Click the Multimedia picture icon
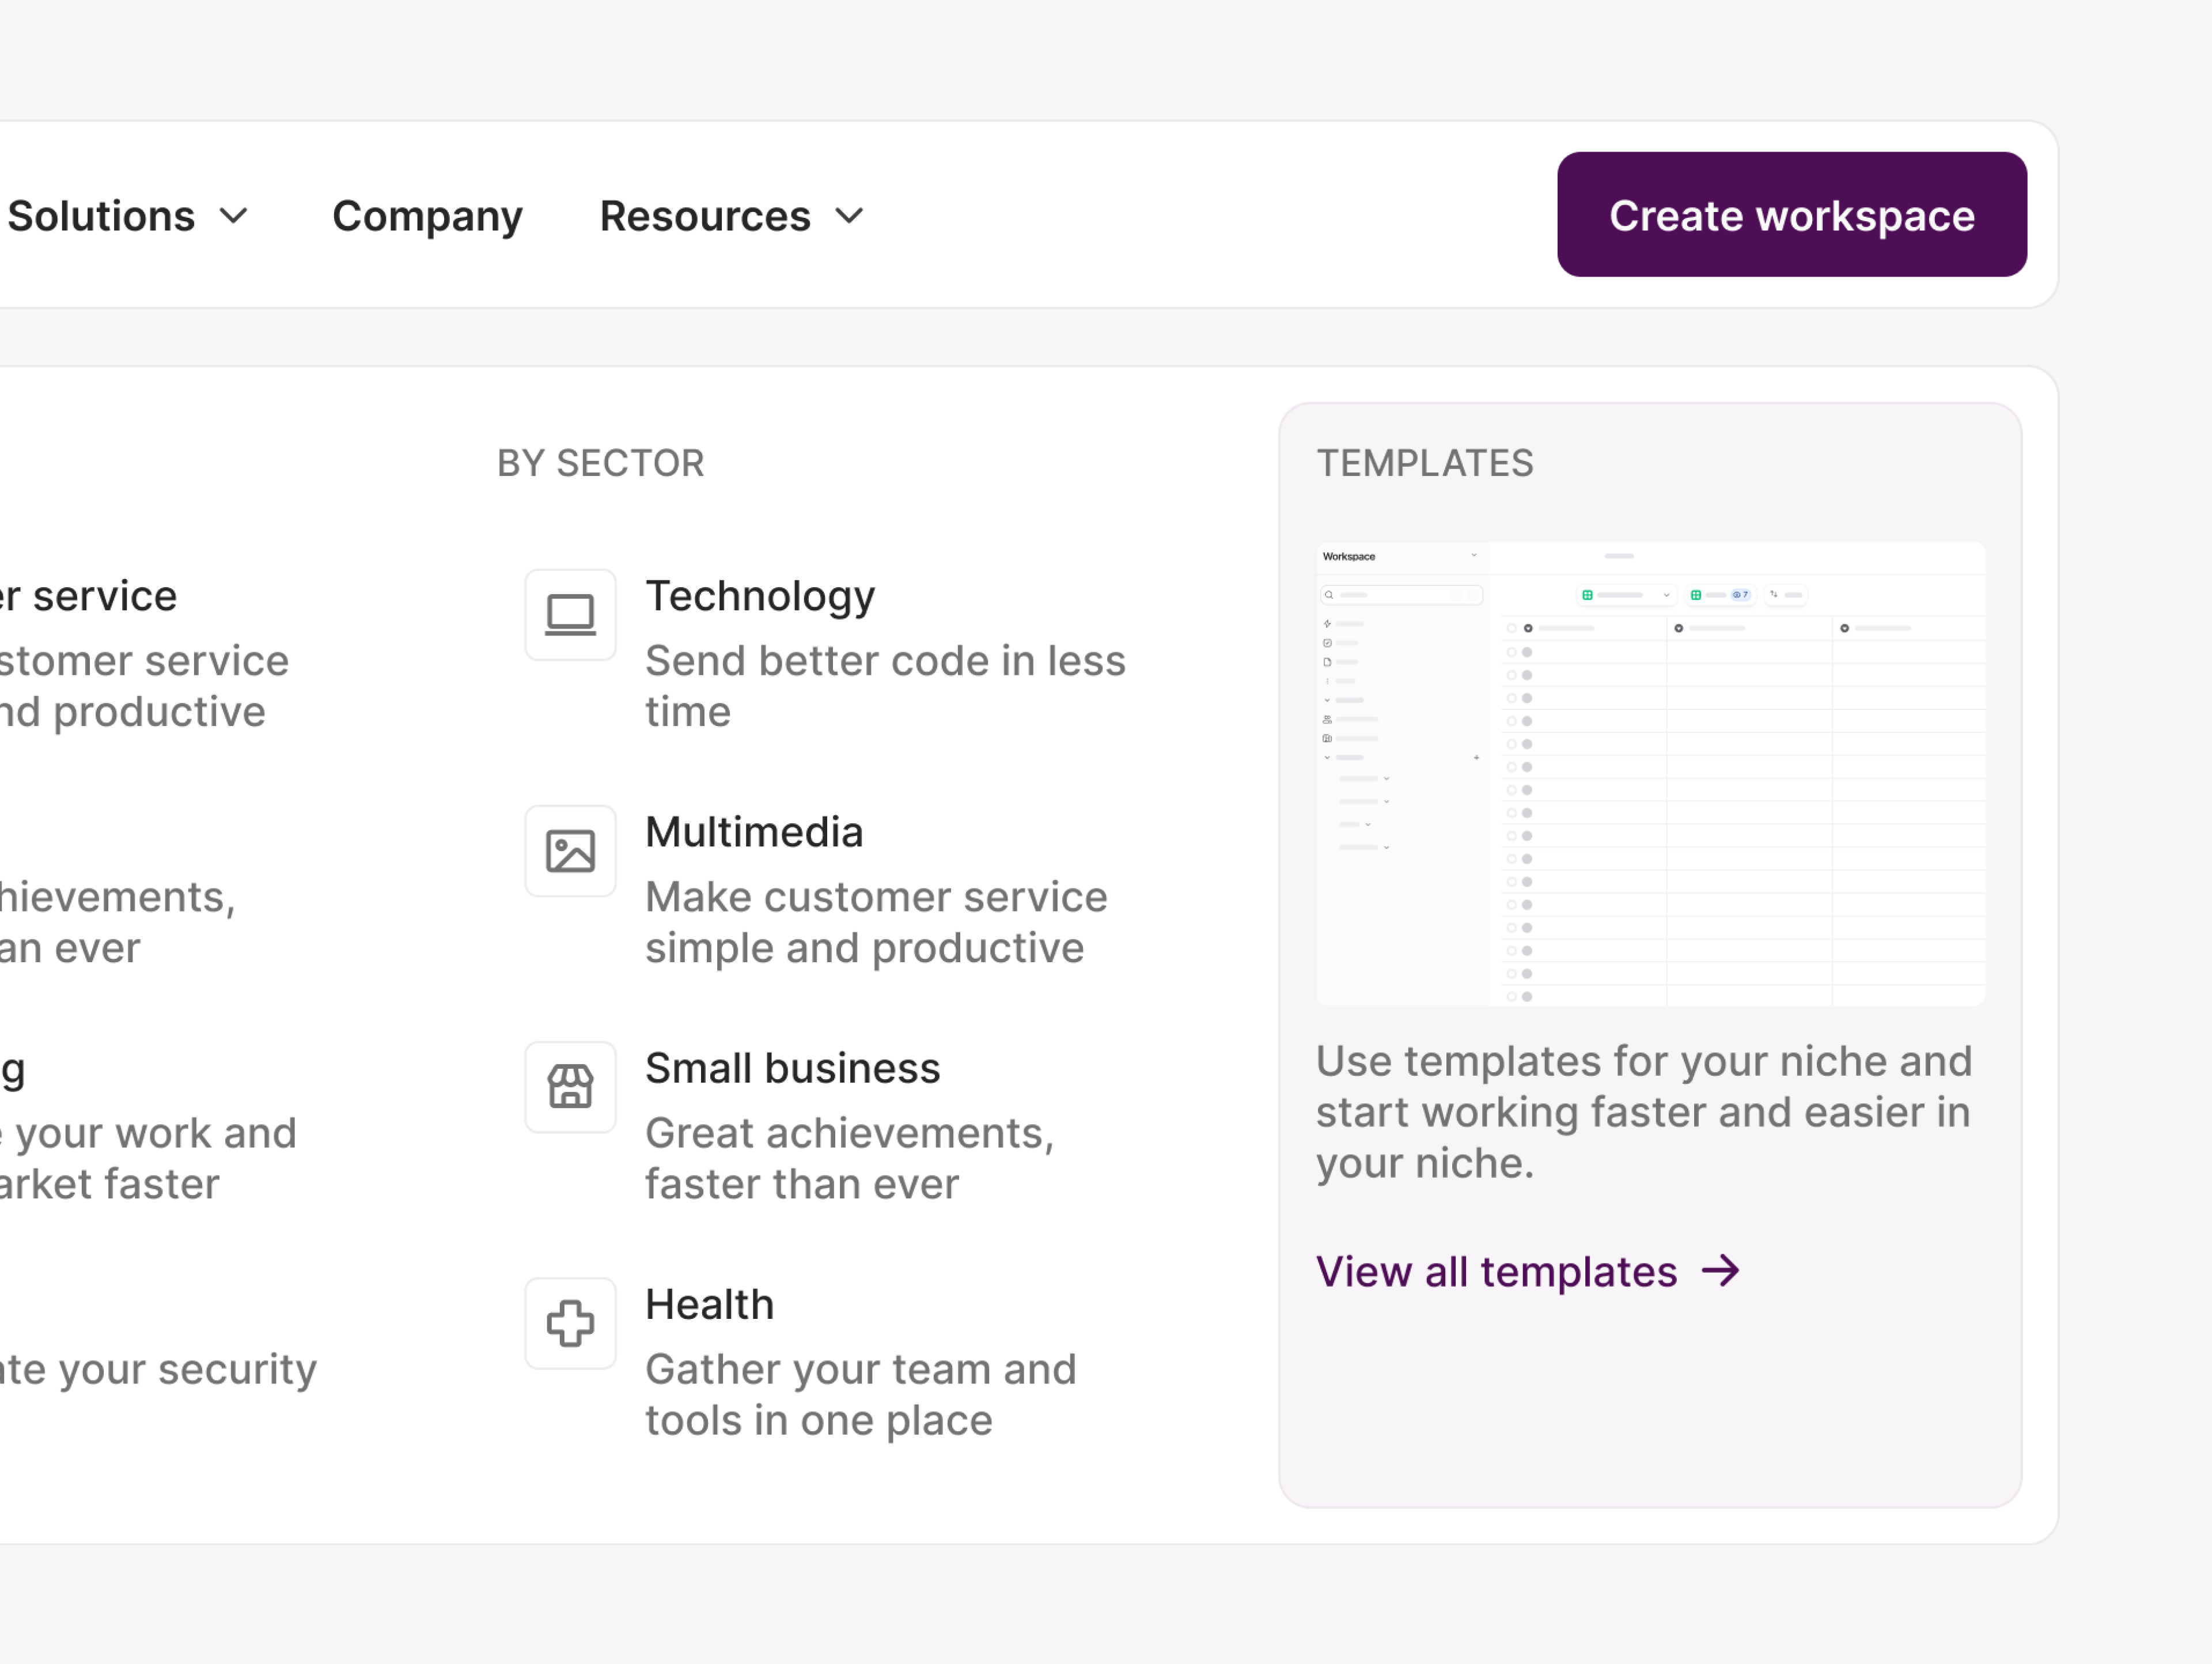Screen dimensions: 2212x1664 coord(570,851)
